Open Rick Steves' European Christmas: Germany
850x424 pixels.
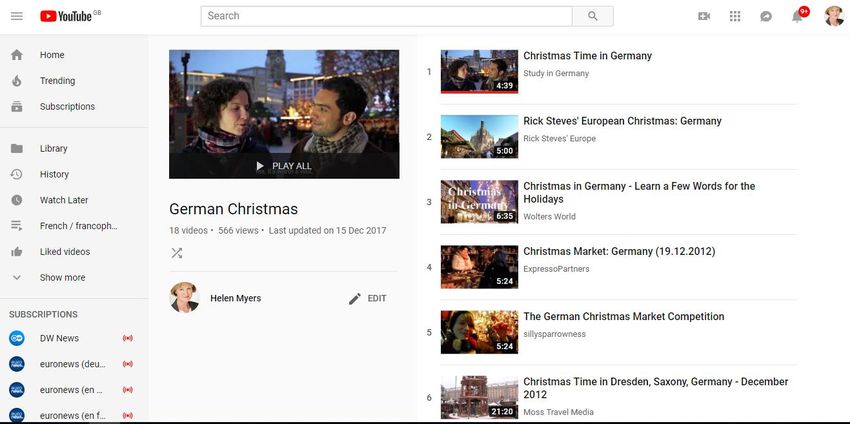pyautogui.click(x=622, y=121)
